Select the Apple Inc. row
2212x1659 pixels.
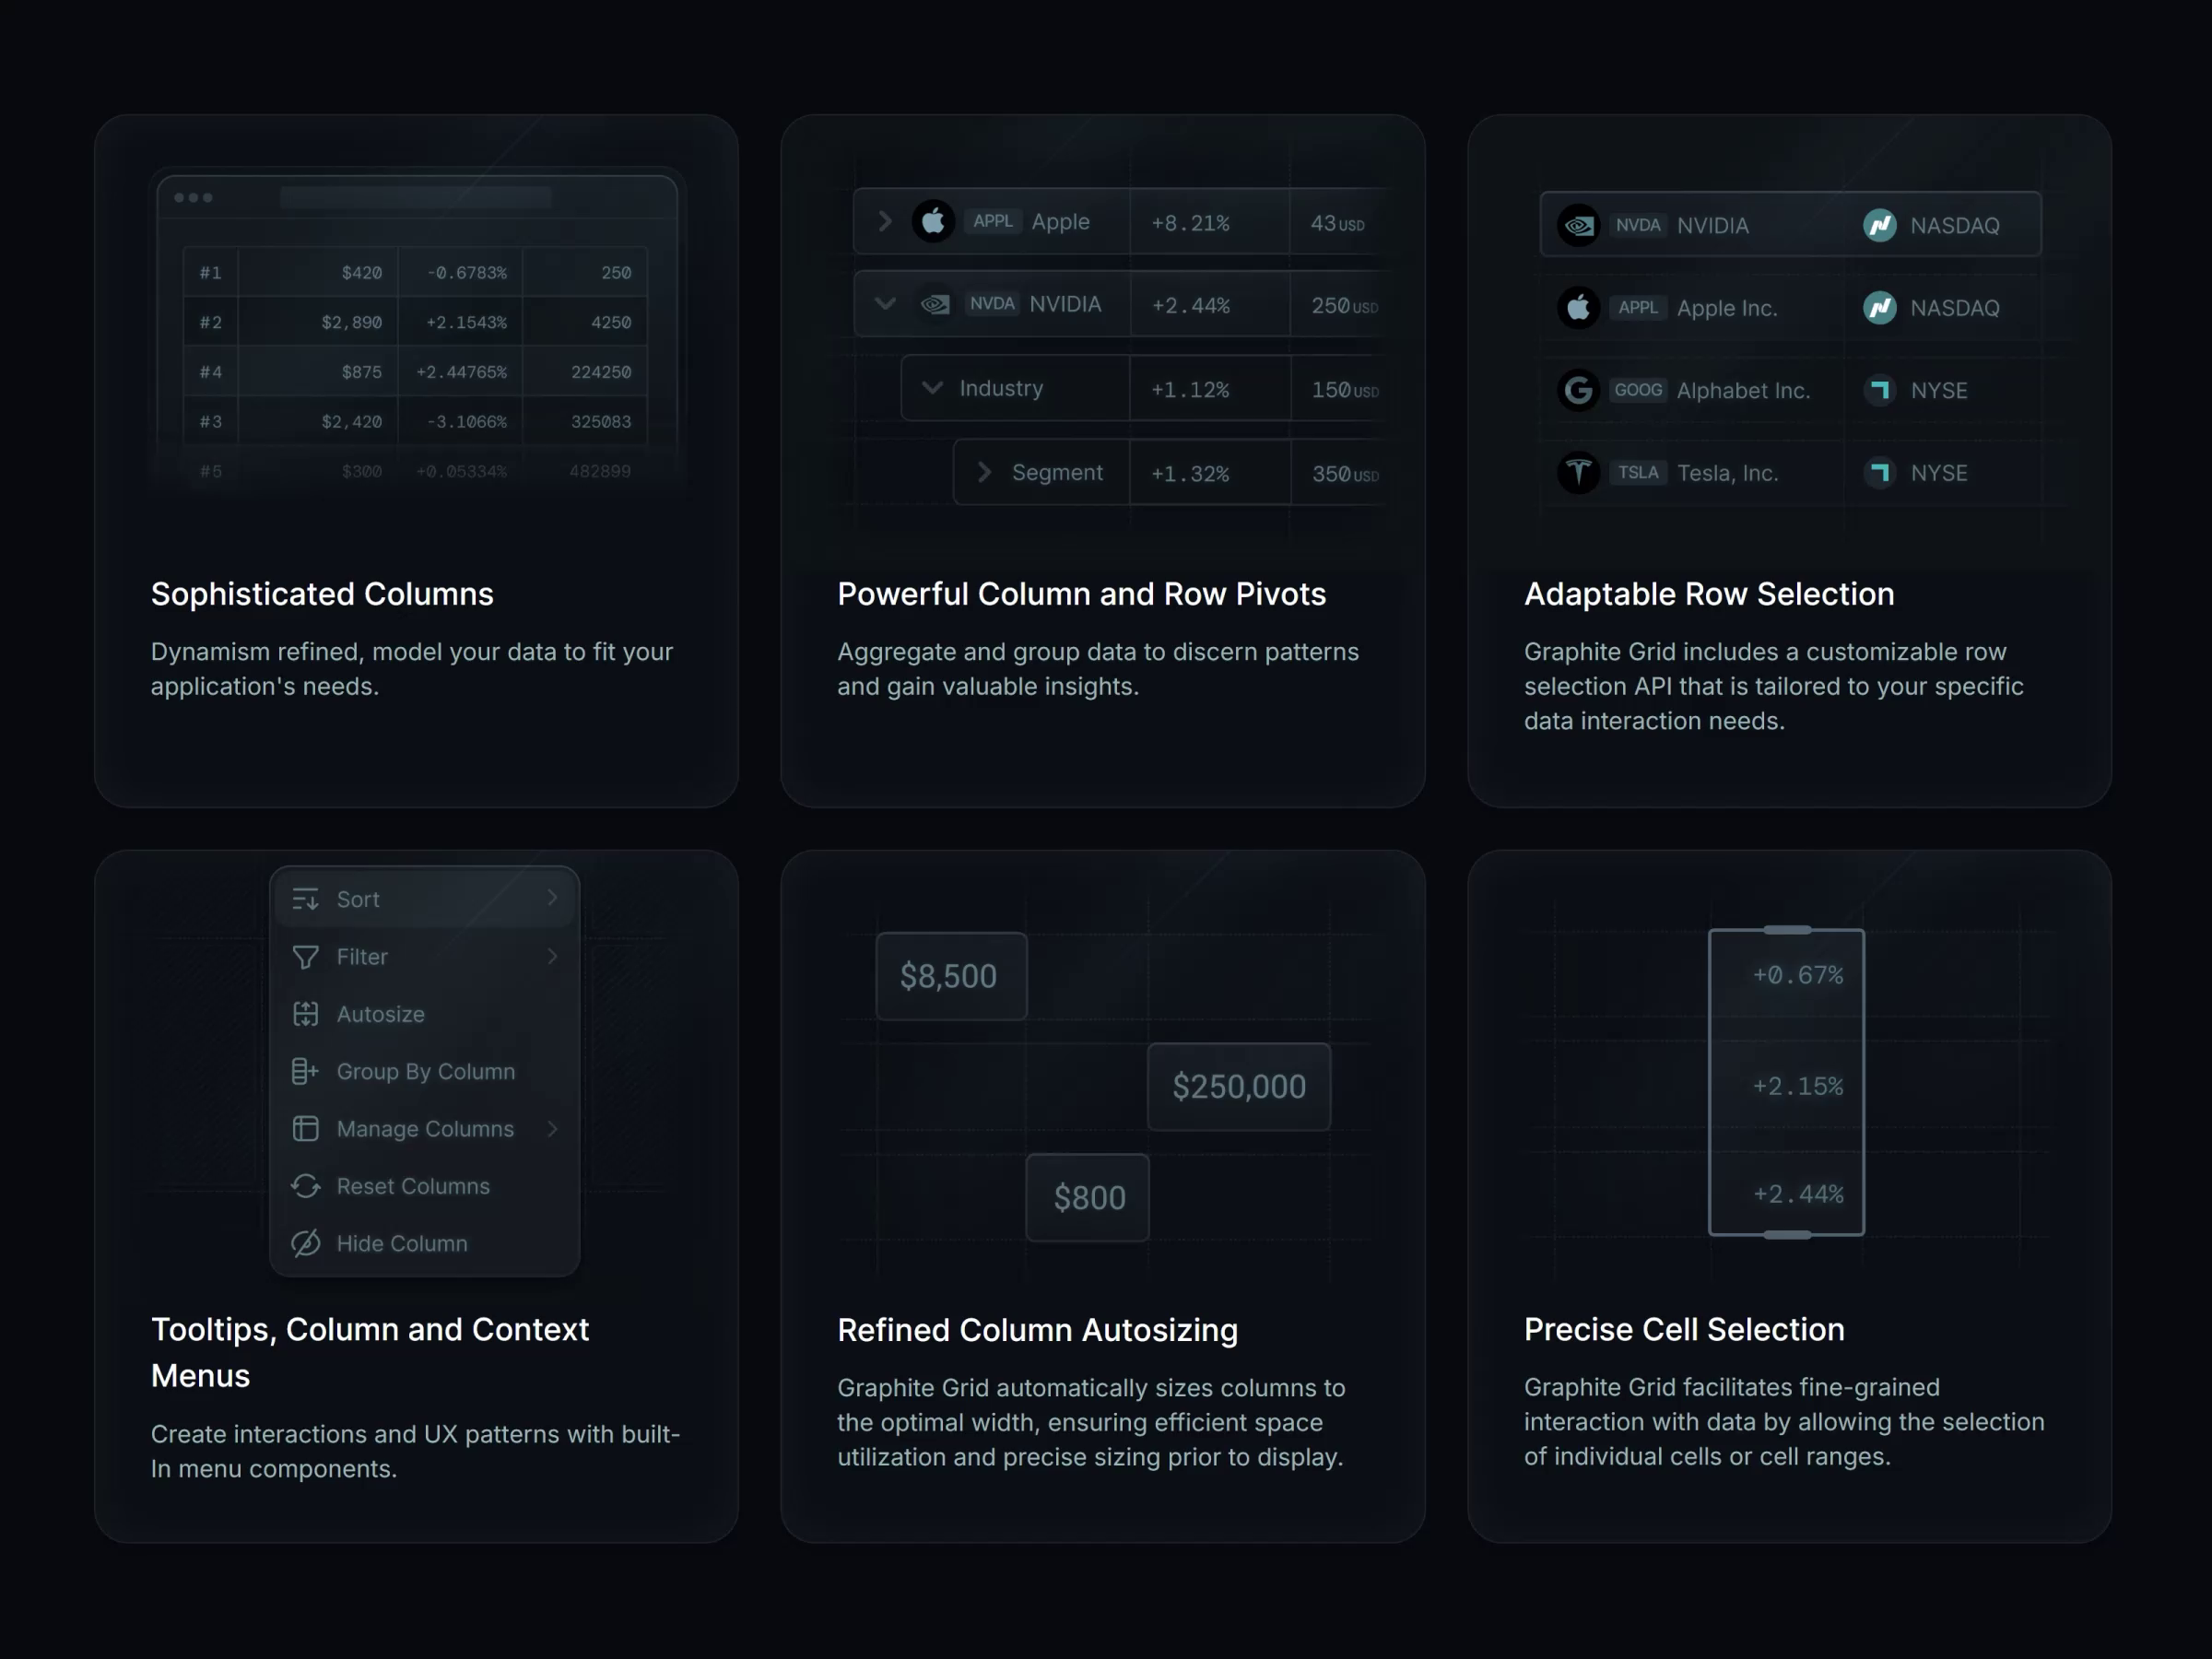tap(1726, 308)
